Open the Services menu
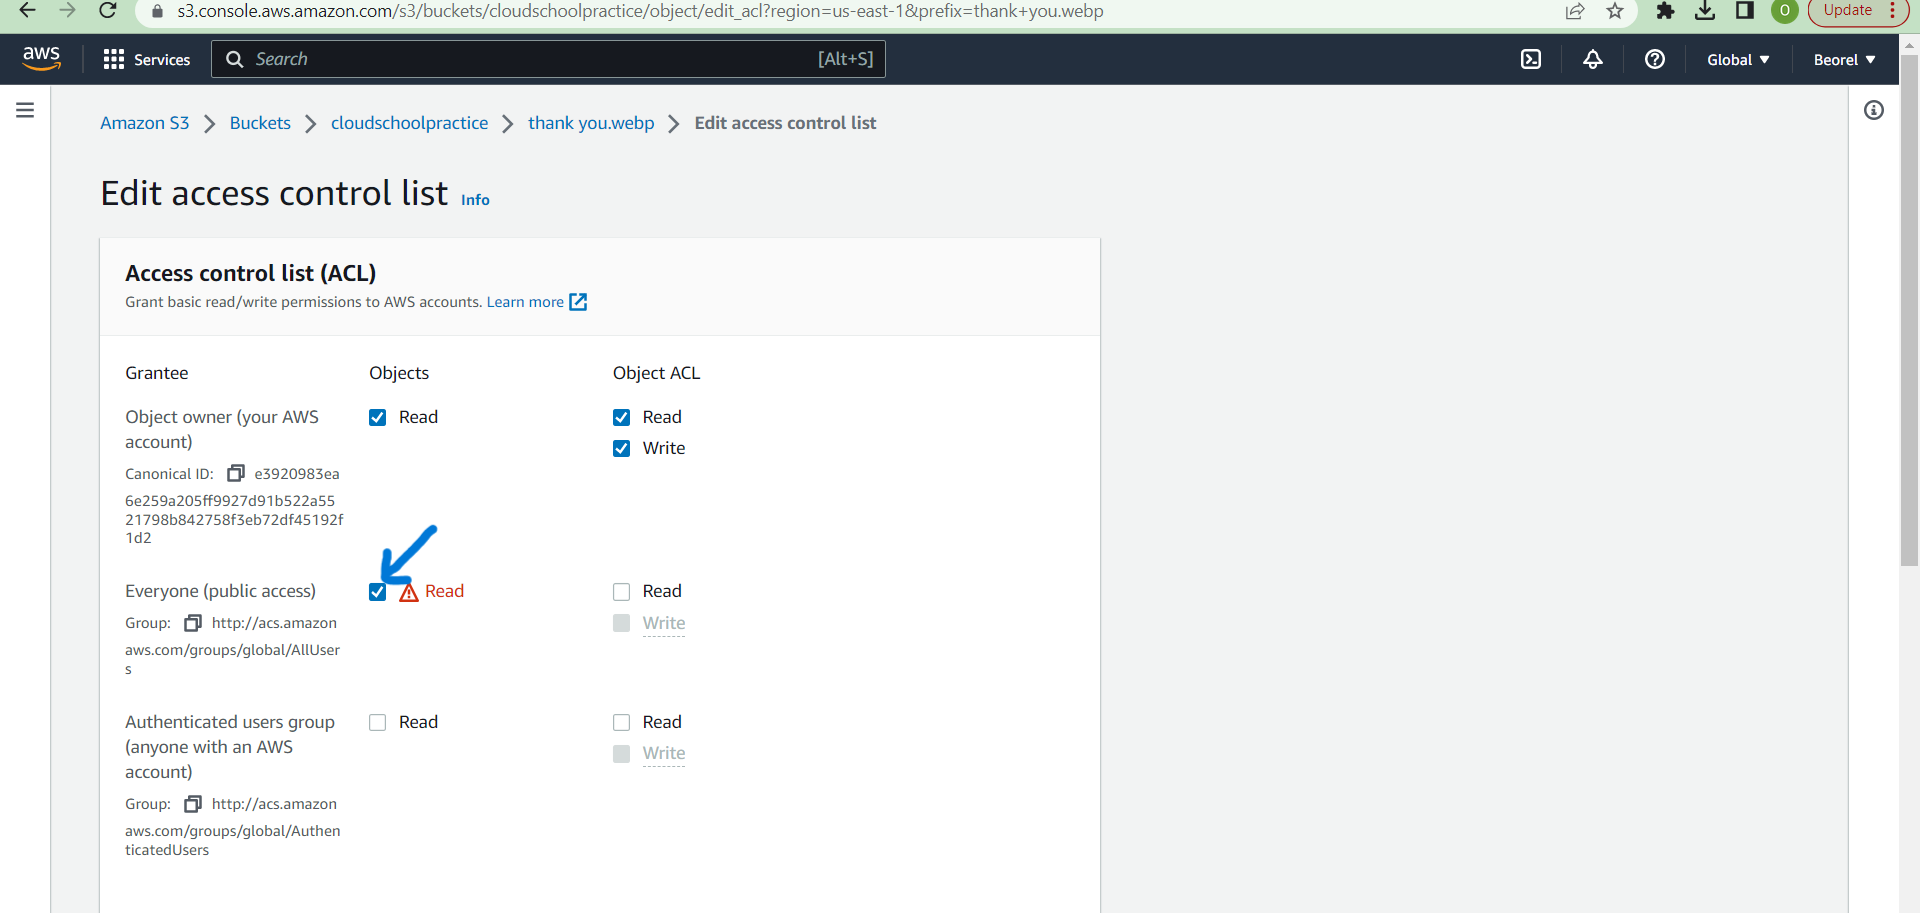The image size is (1920, 913). click(147, 60)
